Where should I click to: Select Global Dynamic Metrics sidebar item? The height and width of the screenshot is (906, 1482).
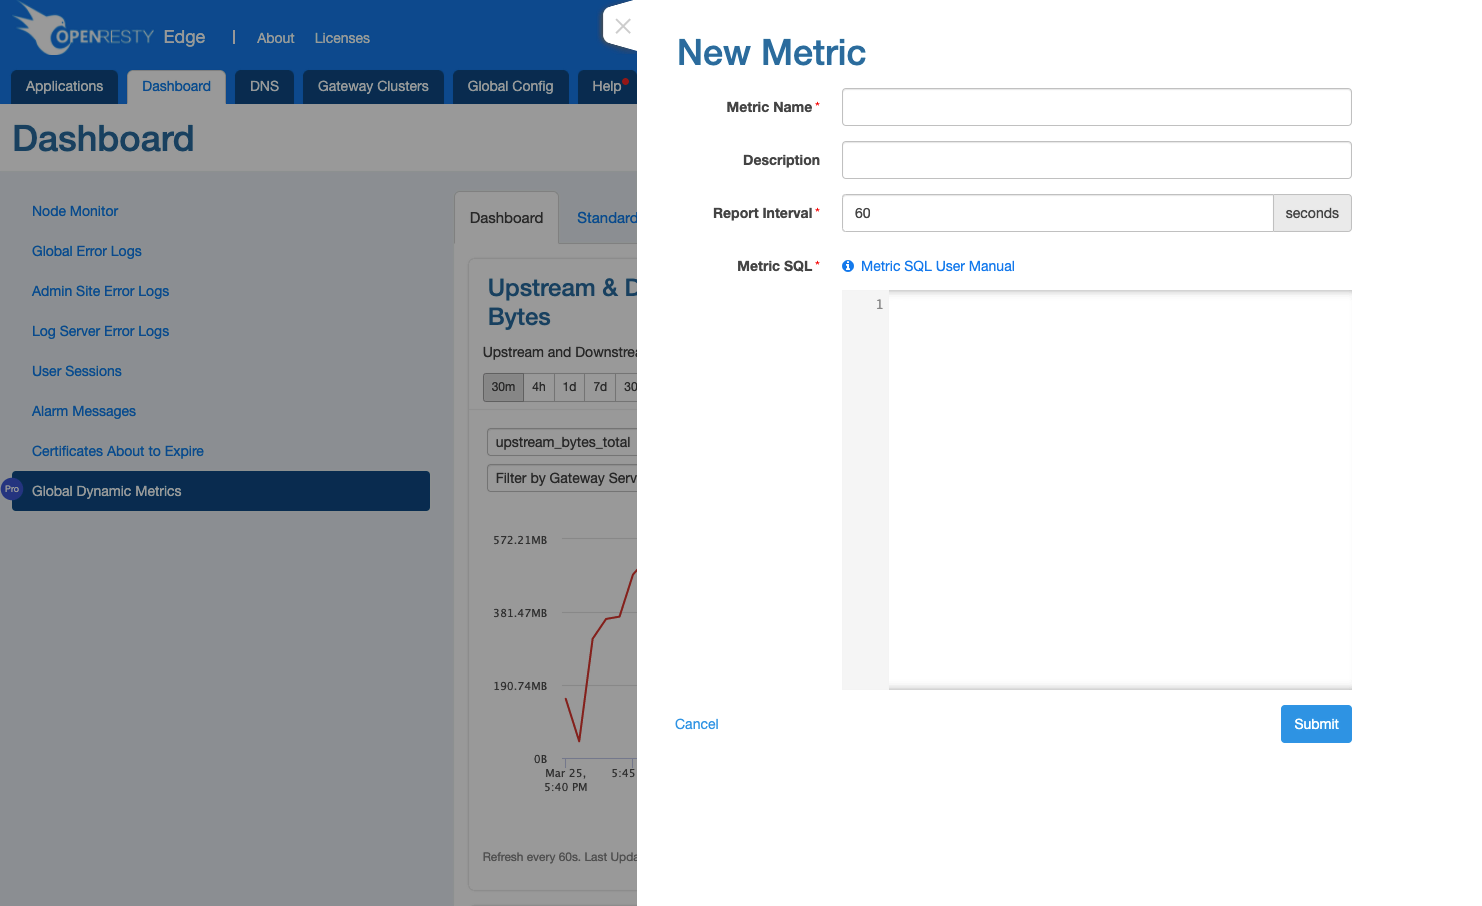(x=221, y=491)
